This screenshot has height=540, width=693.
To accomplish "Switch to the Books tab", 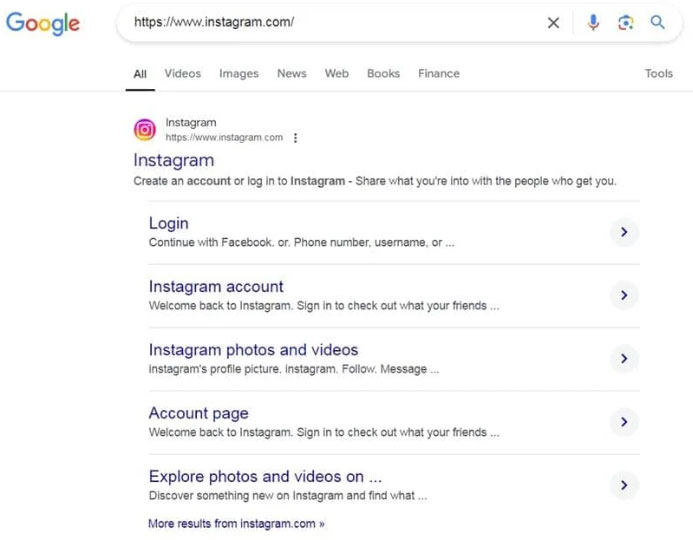I will pos(383,73).
